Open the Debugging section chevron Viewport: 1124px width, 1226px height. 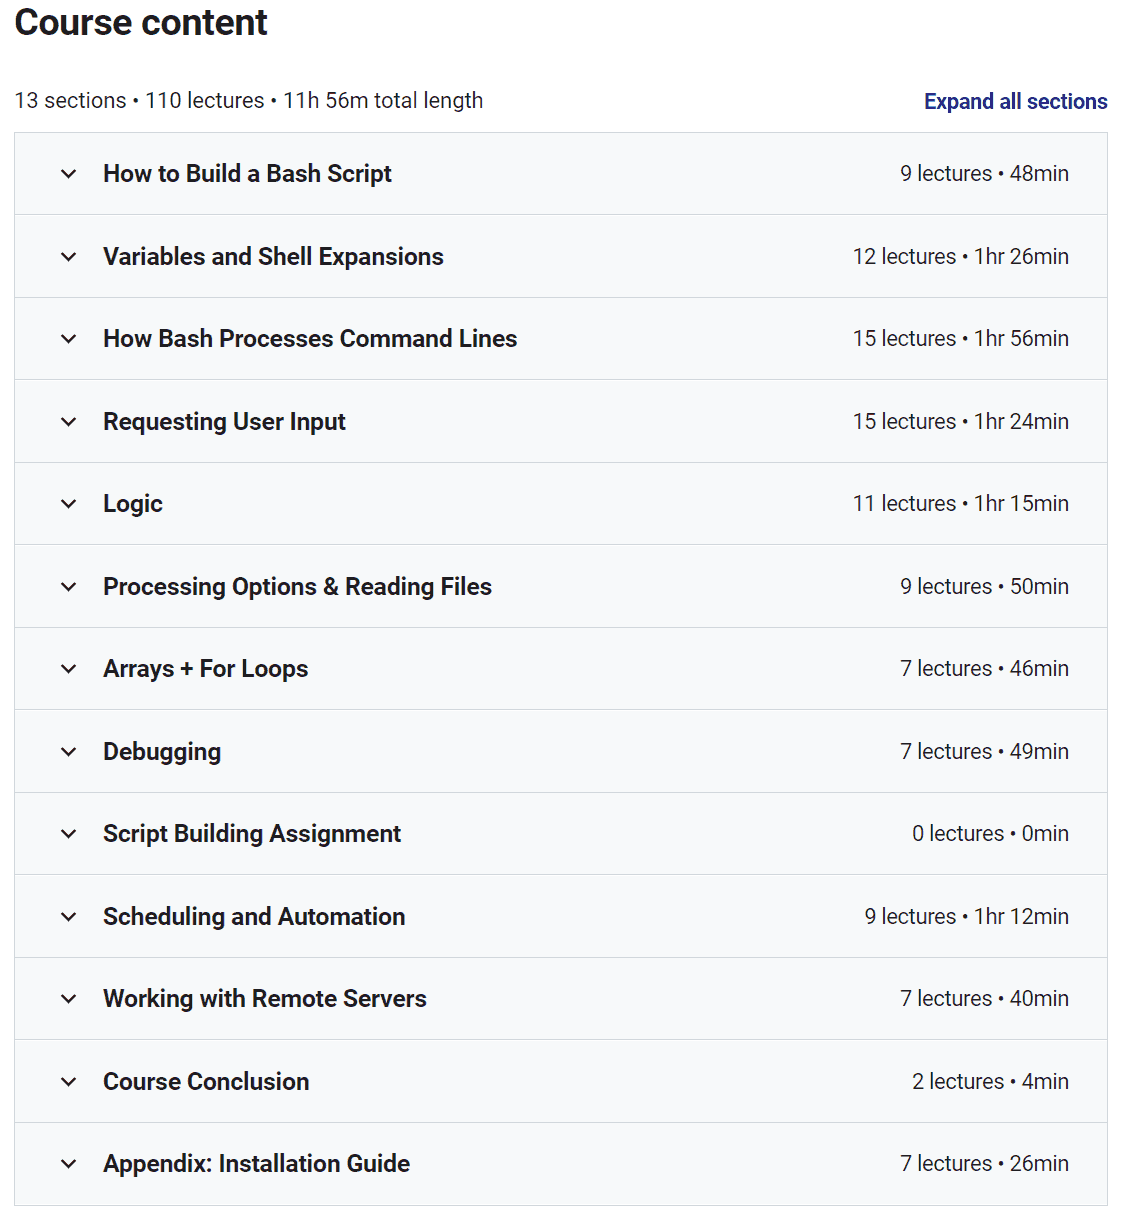click(68, 752)
